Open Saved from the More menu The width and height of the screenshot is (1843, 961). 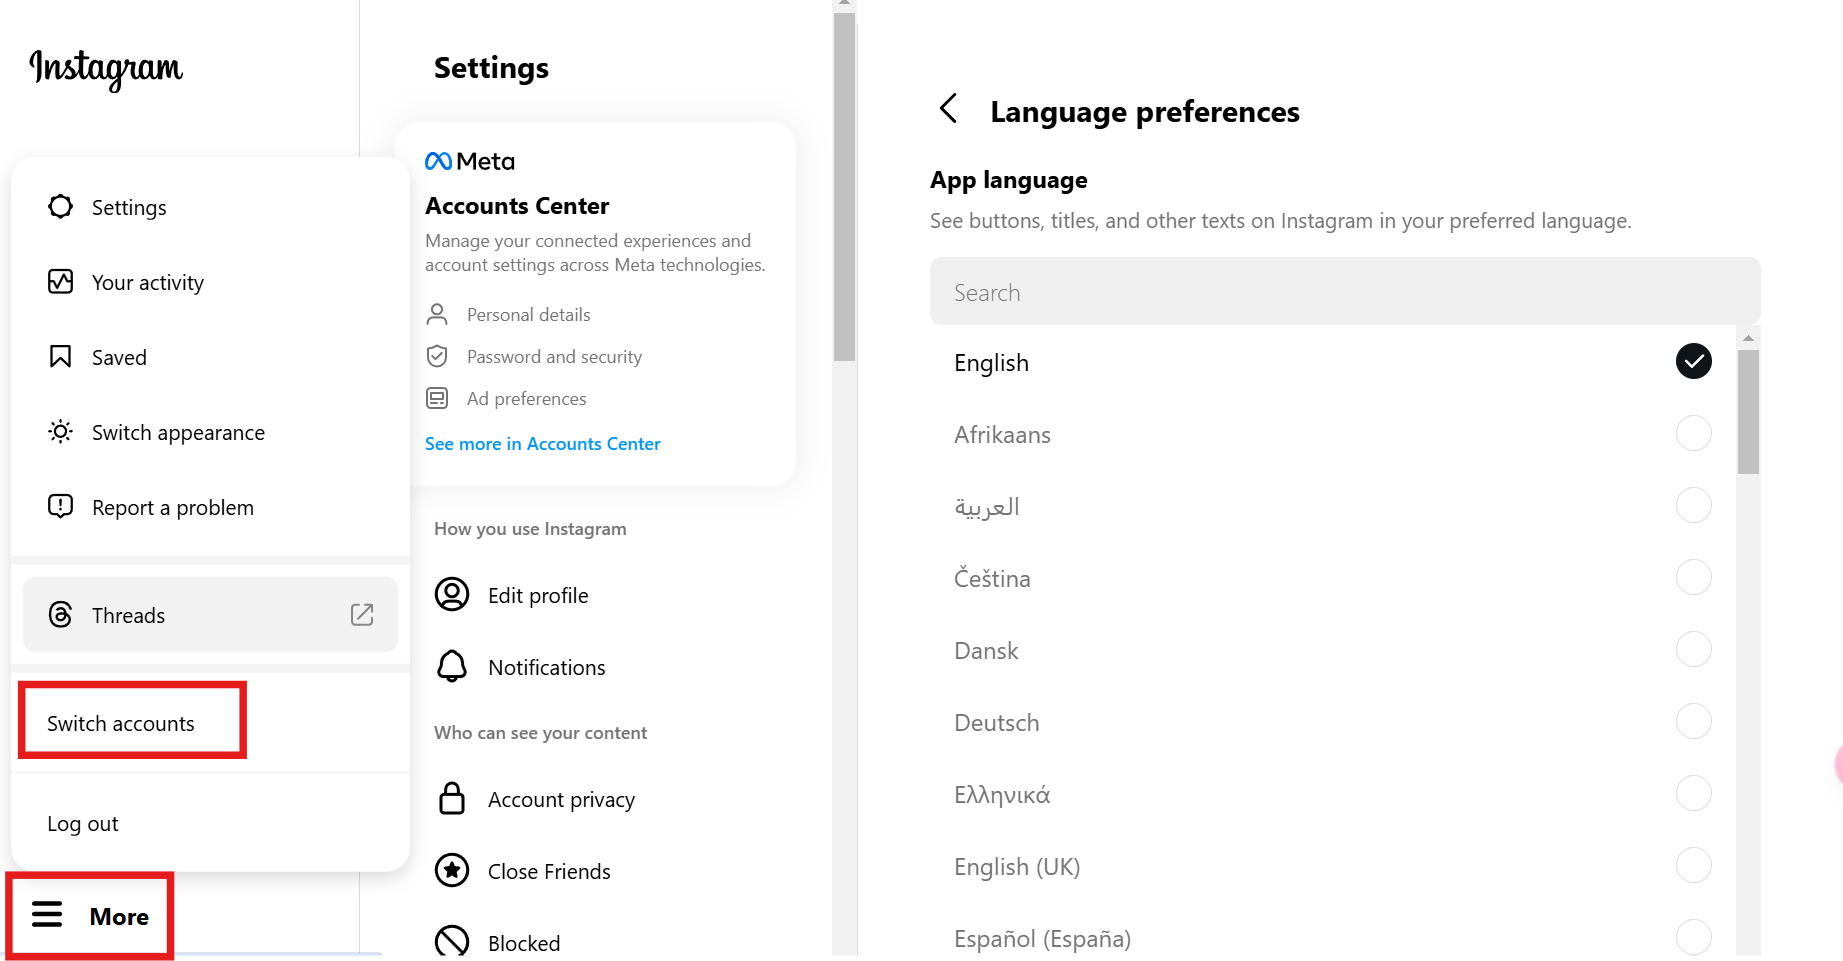coord(119,358)
